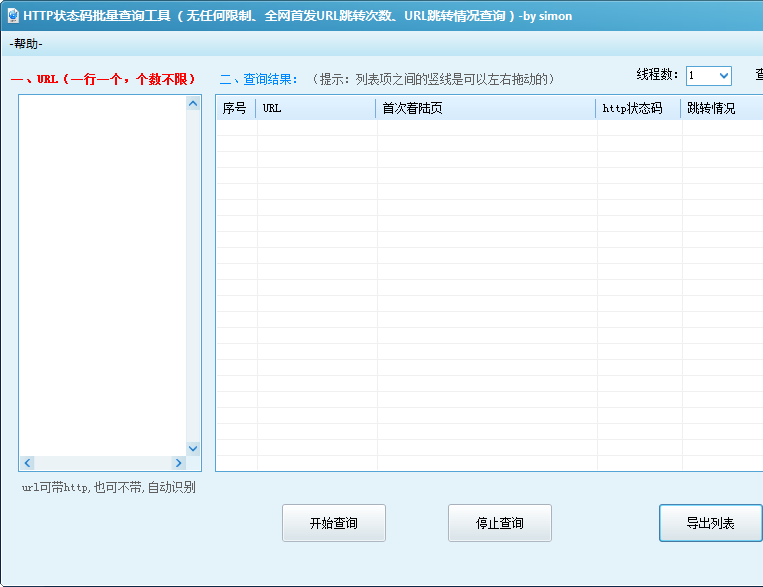The height and width of the screenshot is (587, 763).
Task: Click the URL box scroll right arrow
Action: [179, 463]
